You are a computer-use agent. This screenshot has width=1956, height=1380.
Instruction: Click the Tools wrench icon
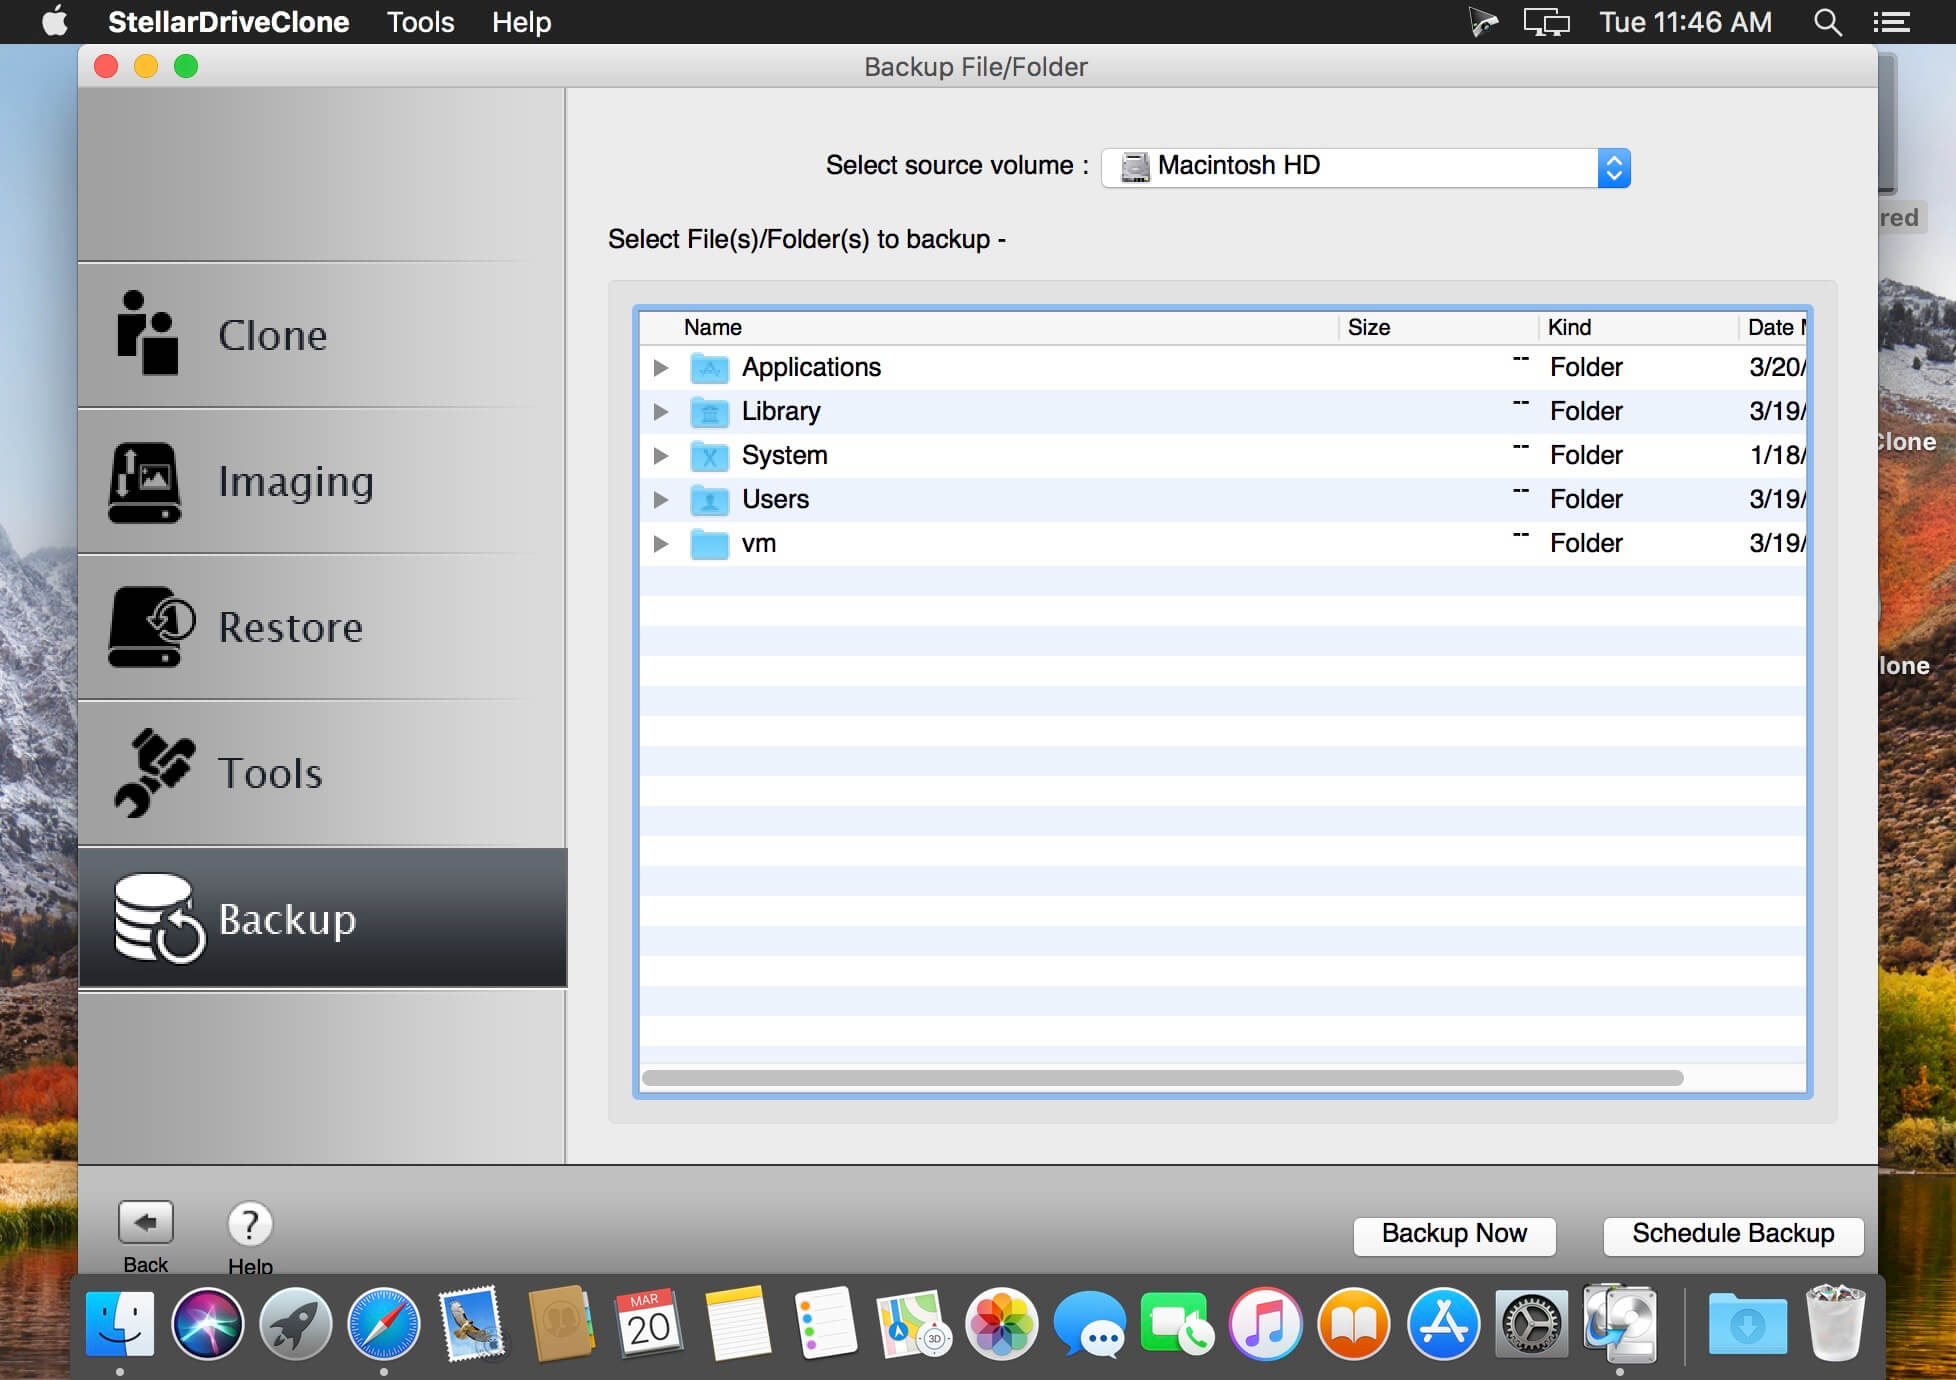(x=153, y=773)
